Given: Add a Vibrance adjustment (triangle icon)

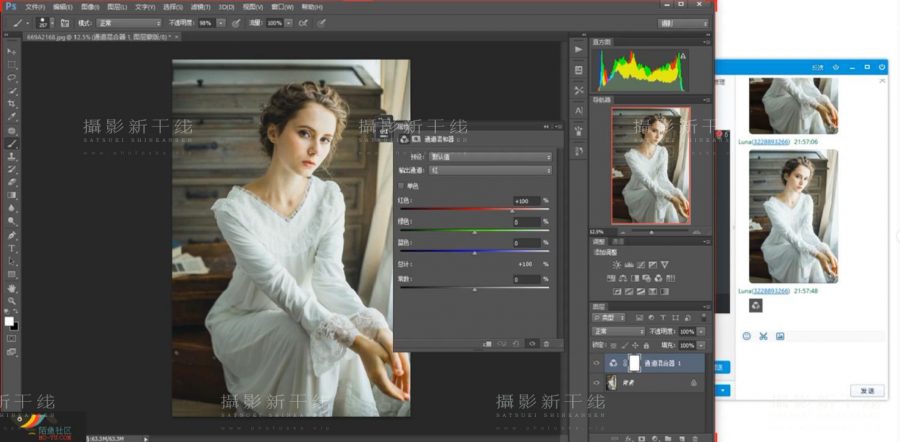Looking at the screenshot, I should 665,265.
